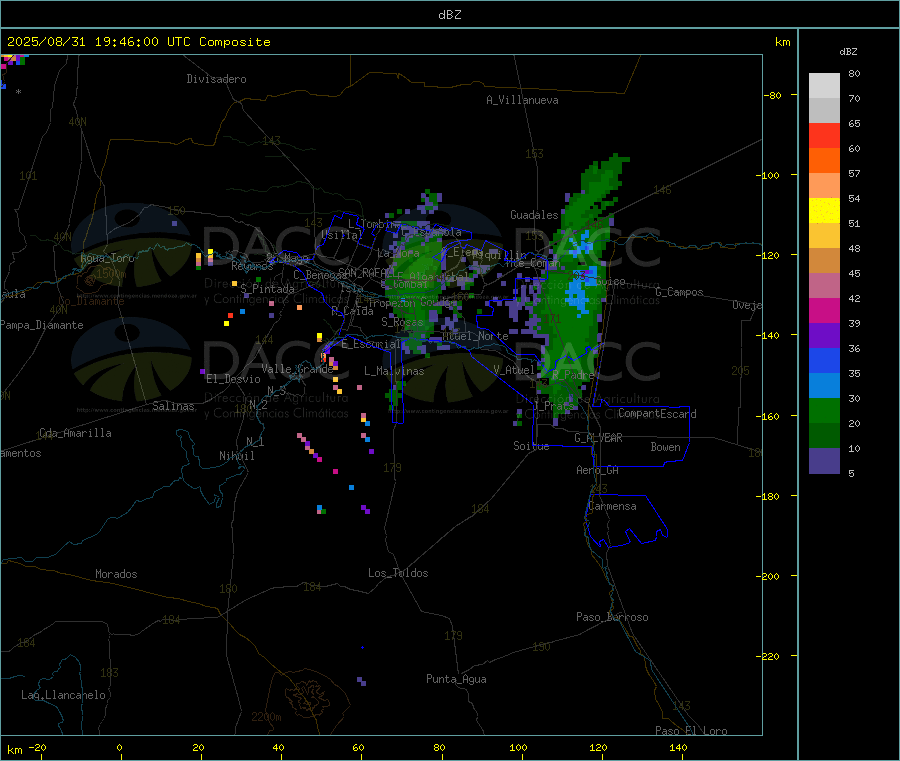This screenshot has height=761, width=900.
Task: Click the yellow 51 dBZ color swatch
Action: point(824,211)
